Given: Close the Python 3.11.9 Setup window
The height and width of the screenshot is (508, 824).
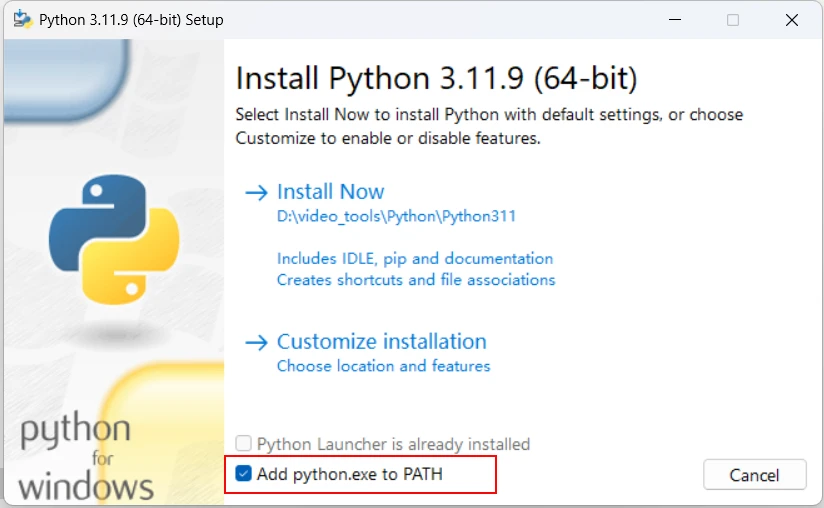Looking at the screenshot, I should (789, 20).
